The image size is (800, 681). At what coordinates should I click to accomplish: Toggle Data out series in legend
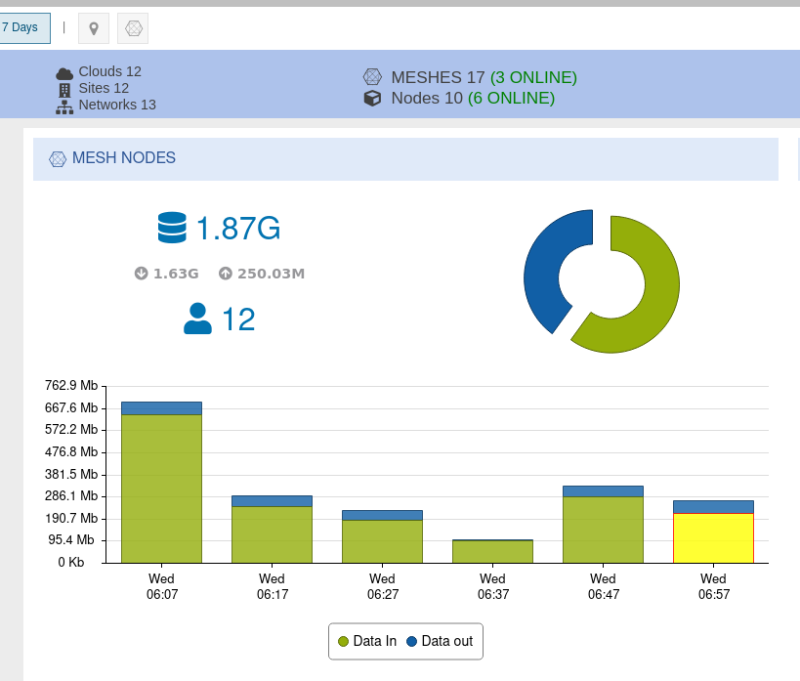(439, 641)
